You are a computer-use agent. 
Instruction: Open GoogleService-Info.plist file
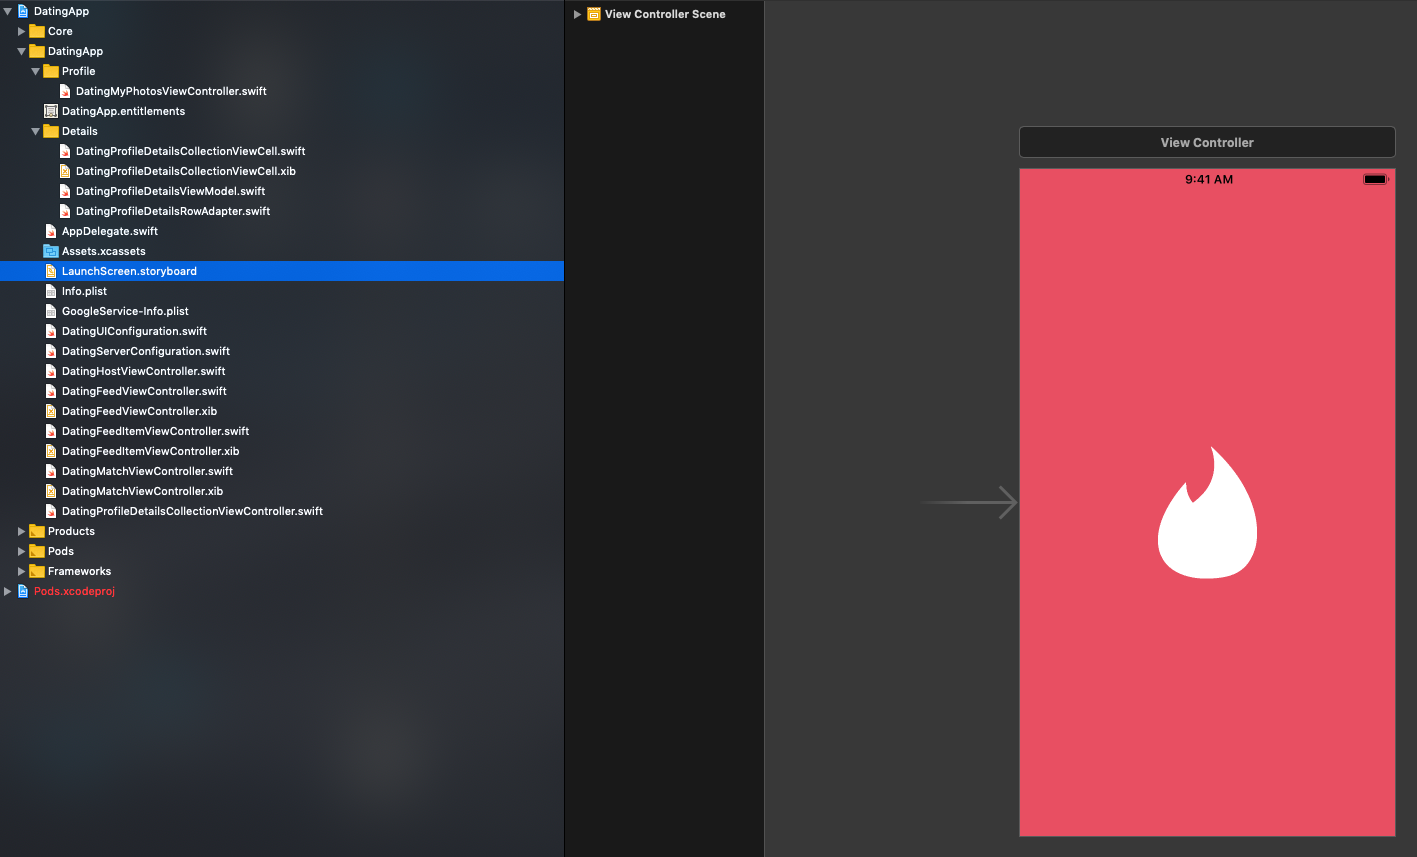pyautogui.click(x=125, y=311)
